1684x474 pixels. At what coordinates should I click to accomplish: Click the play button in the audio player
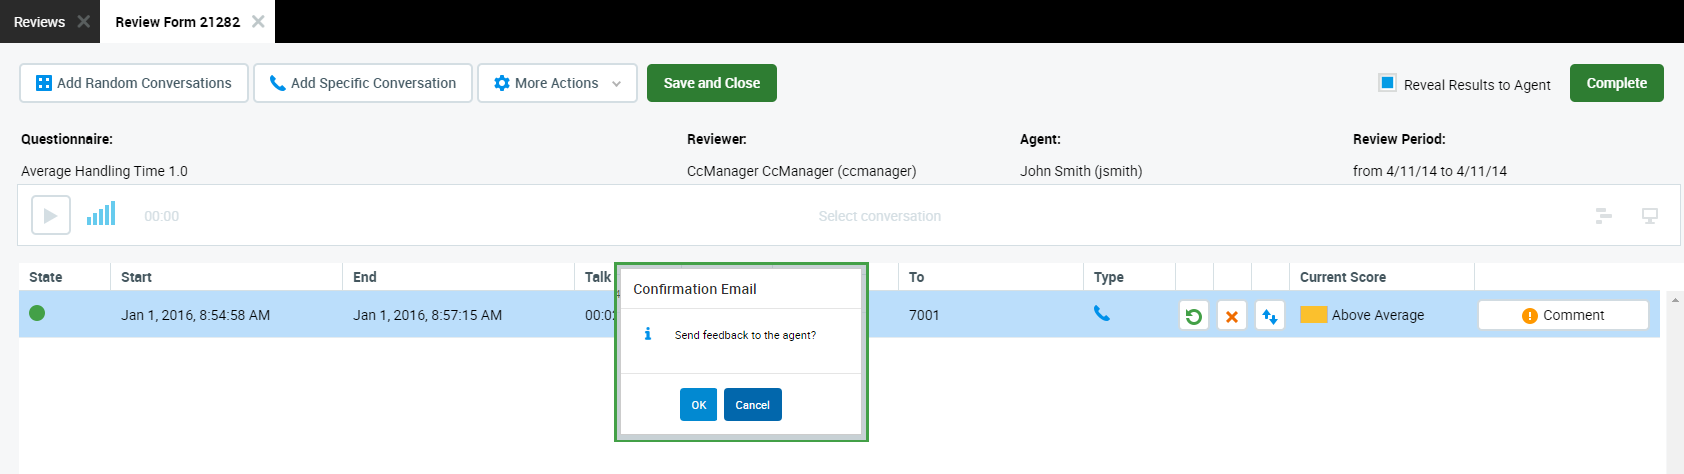[x=51, y=216]
